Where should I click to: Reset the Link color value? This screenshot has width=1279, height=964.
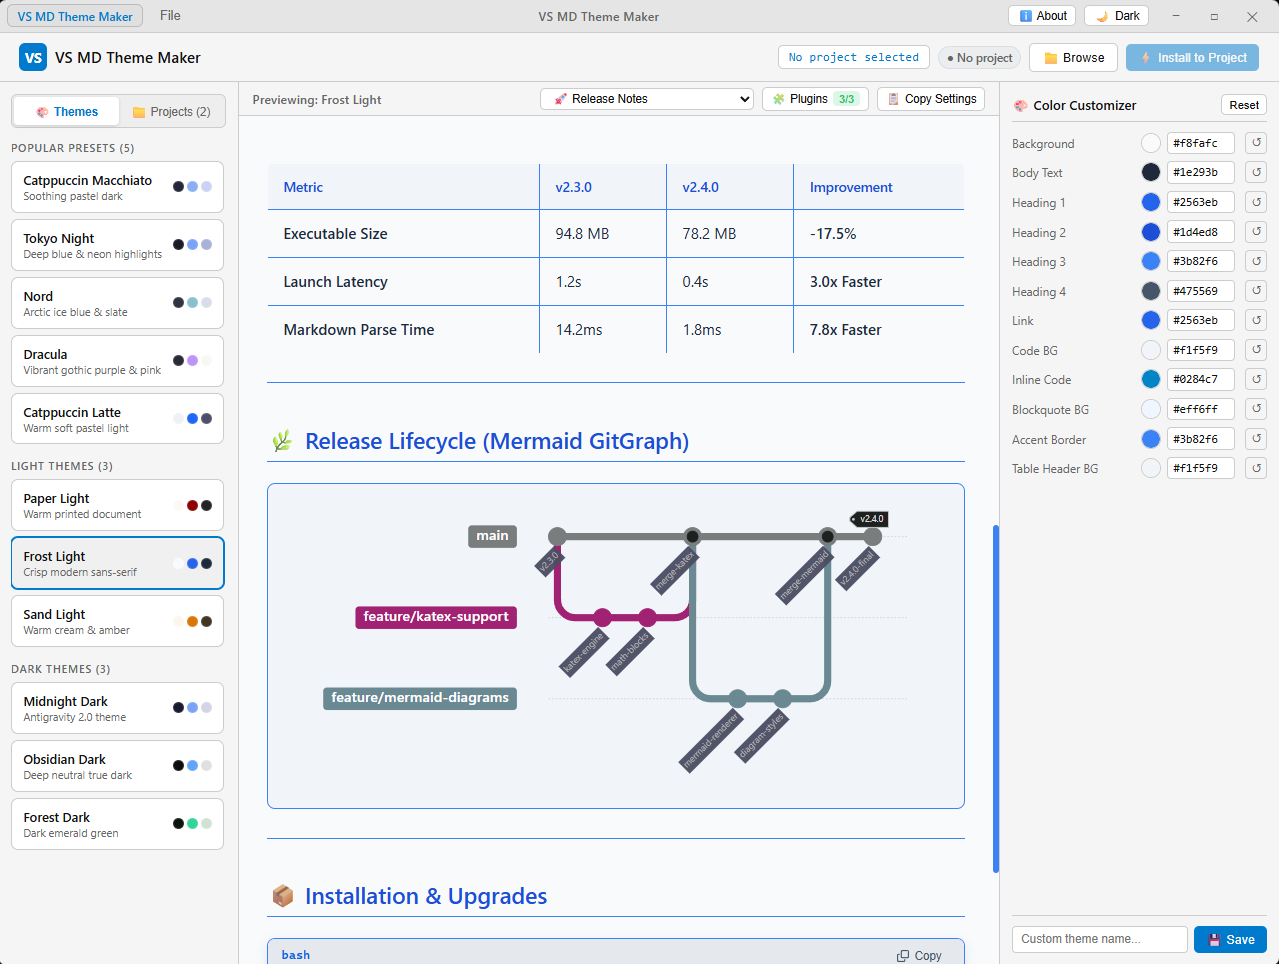[x=1257, y=320]
